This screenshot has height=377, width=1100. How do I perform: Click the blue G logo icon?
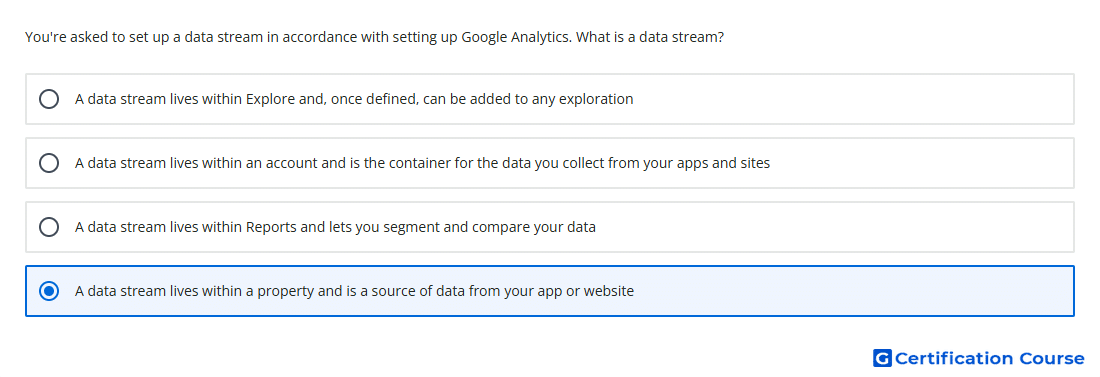pyautogui.click(x=882, y=358)
